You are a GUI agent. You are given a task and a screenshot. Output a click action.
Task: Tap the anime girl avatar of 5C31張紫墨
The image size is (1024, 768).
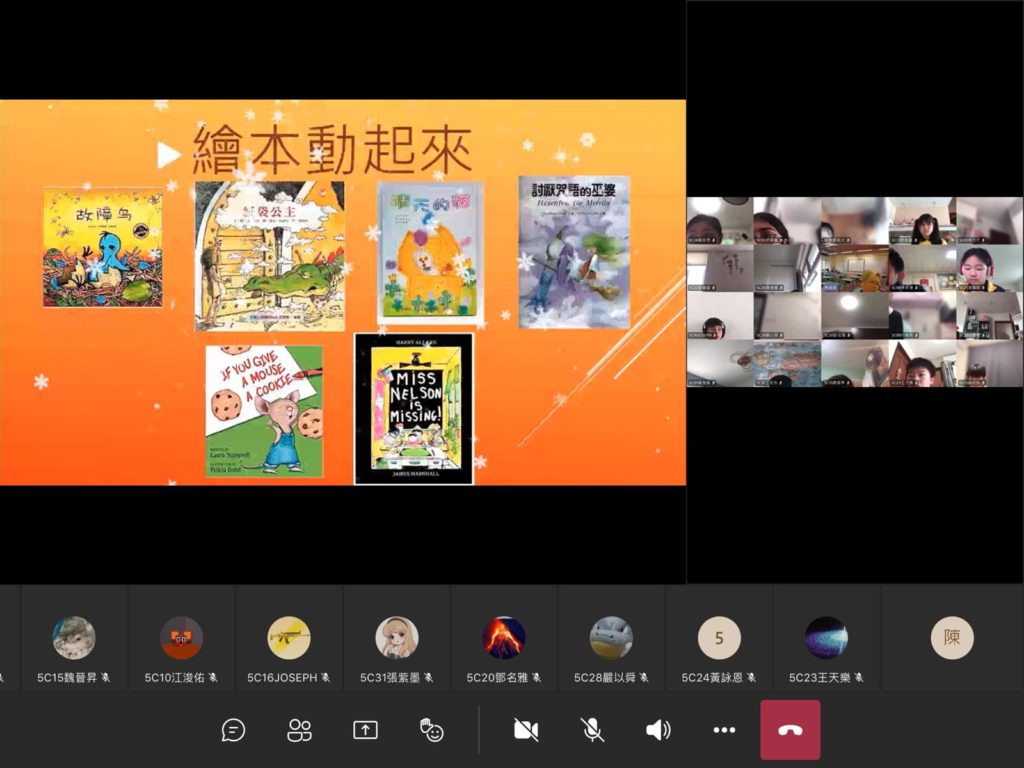tap(396, 637)
